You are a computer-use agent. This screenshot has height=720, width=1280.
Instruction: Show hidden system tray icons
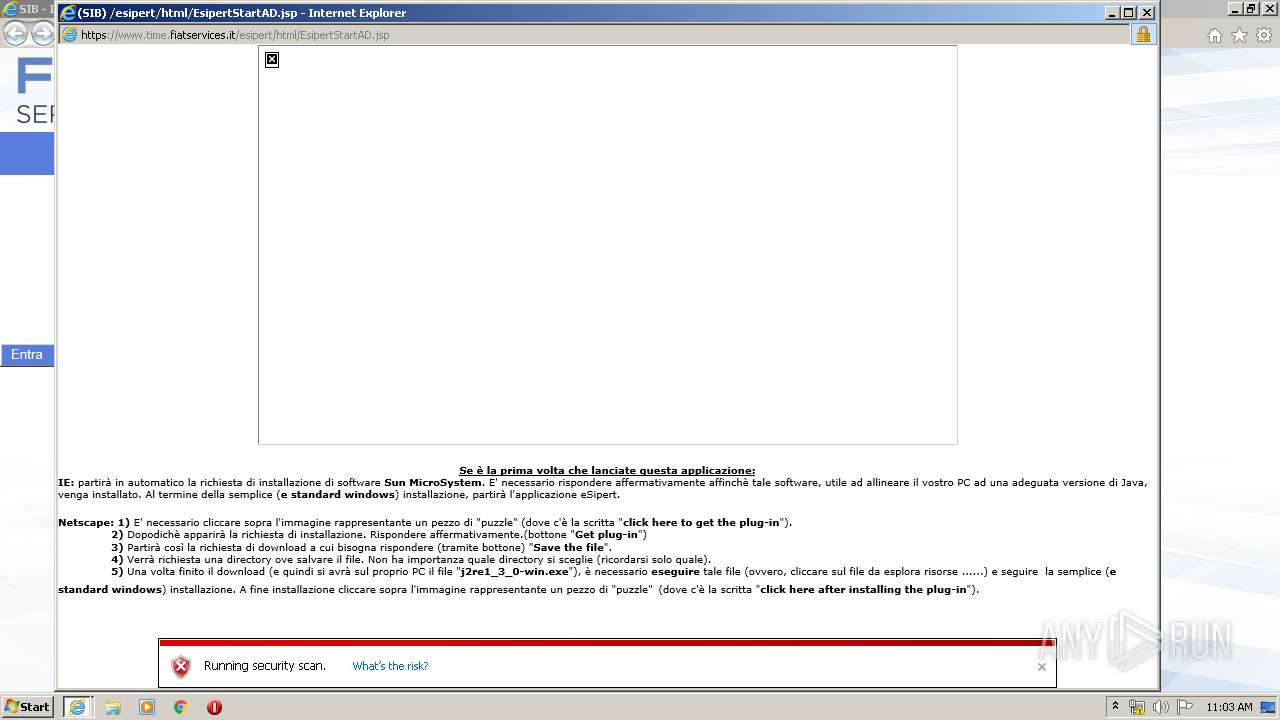tap(1116, 707)
